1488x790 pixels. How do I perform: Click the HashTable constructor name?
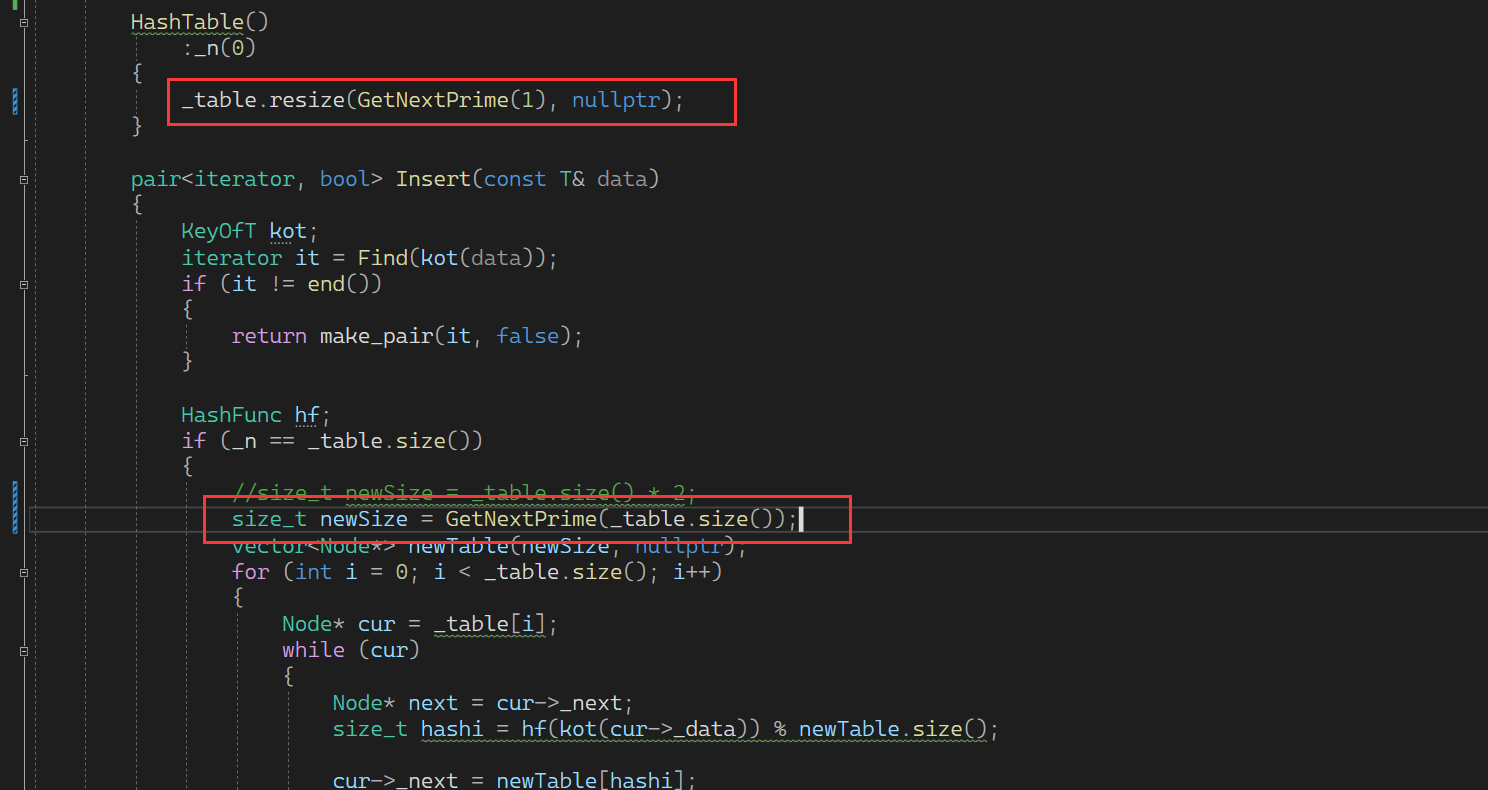coord(187,21)
